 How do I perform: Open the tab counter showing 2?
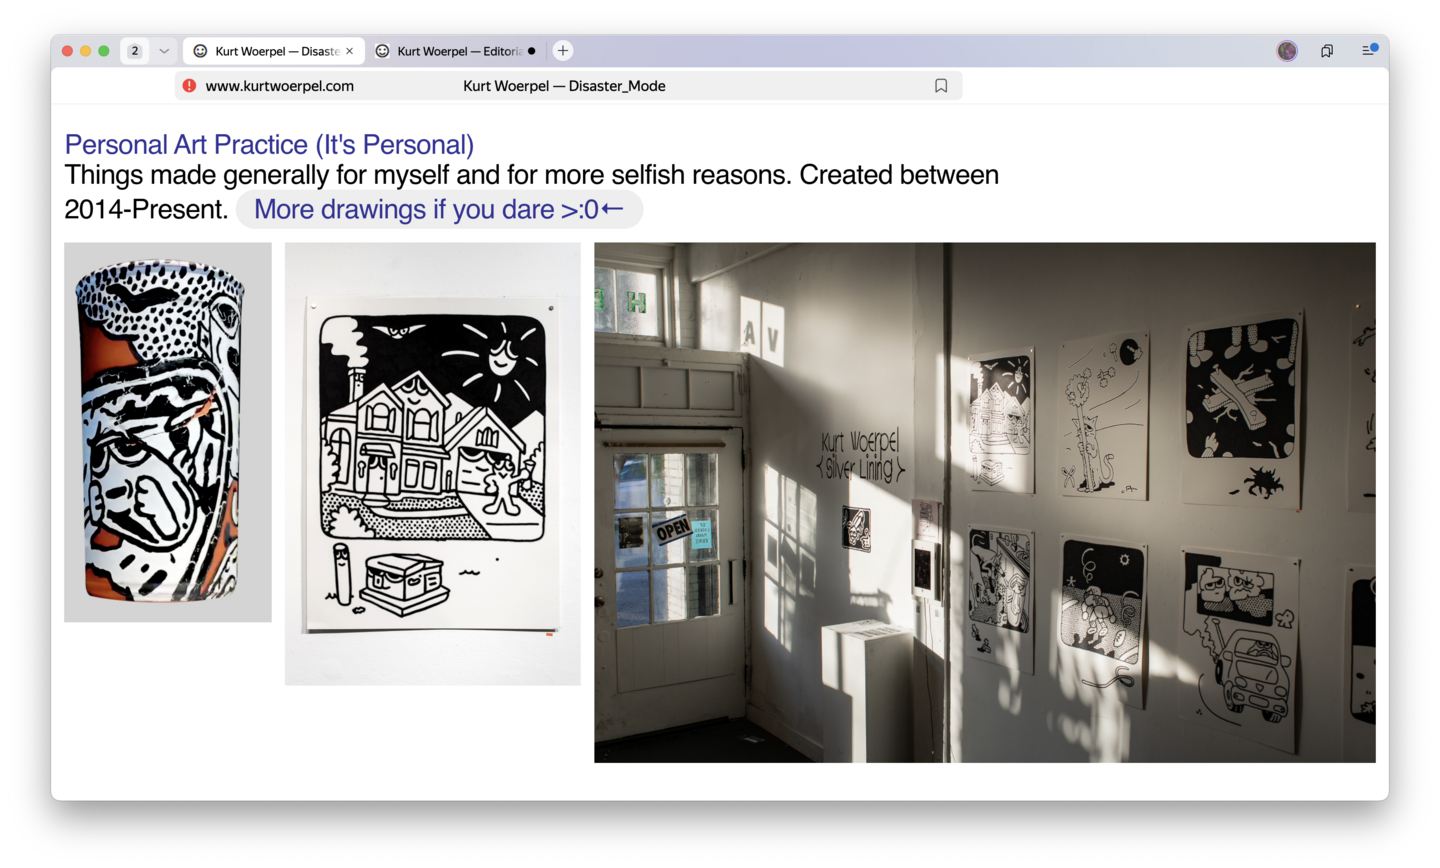tap(135, 51)
